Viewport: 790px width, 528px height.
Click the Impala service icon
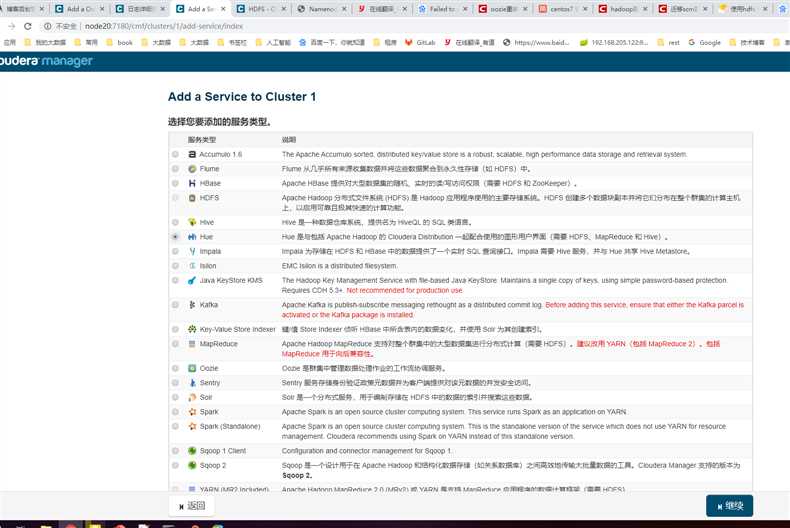(192, 251)
